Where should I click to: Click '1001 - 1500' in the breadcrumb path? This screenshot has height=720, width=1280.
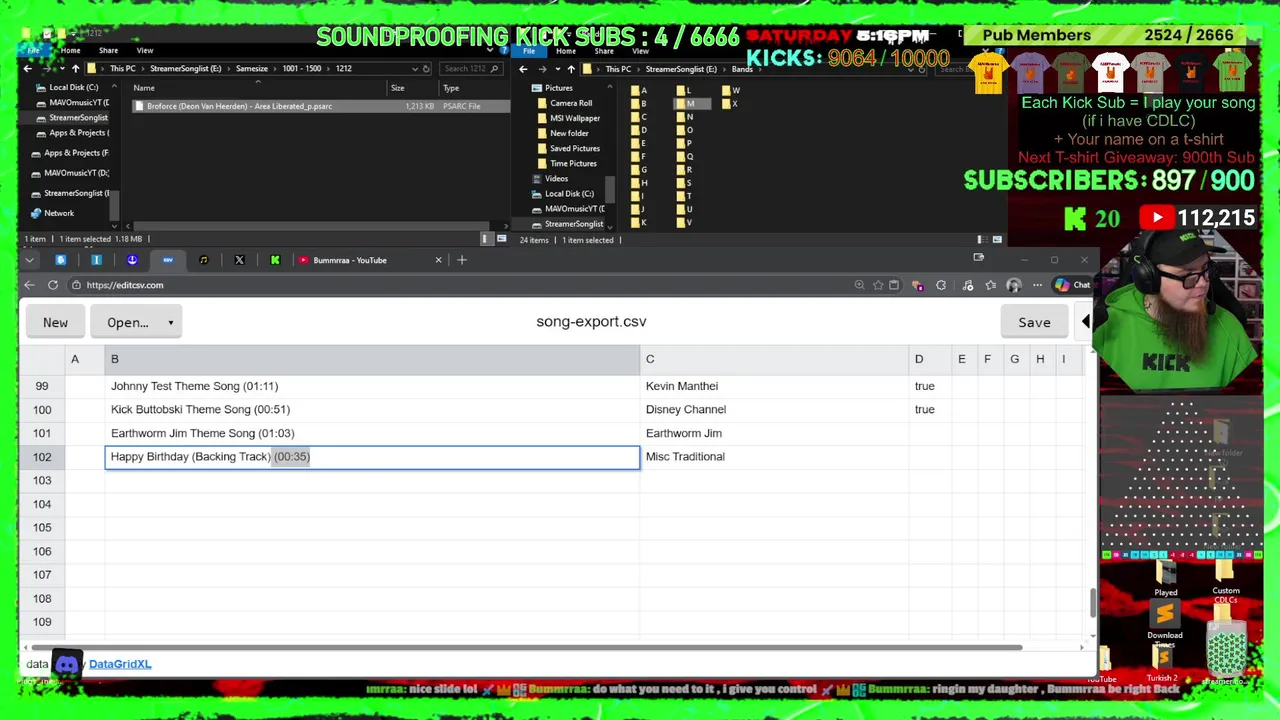(x=302, y=69)
